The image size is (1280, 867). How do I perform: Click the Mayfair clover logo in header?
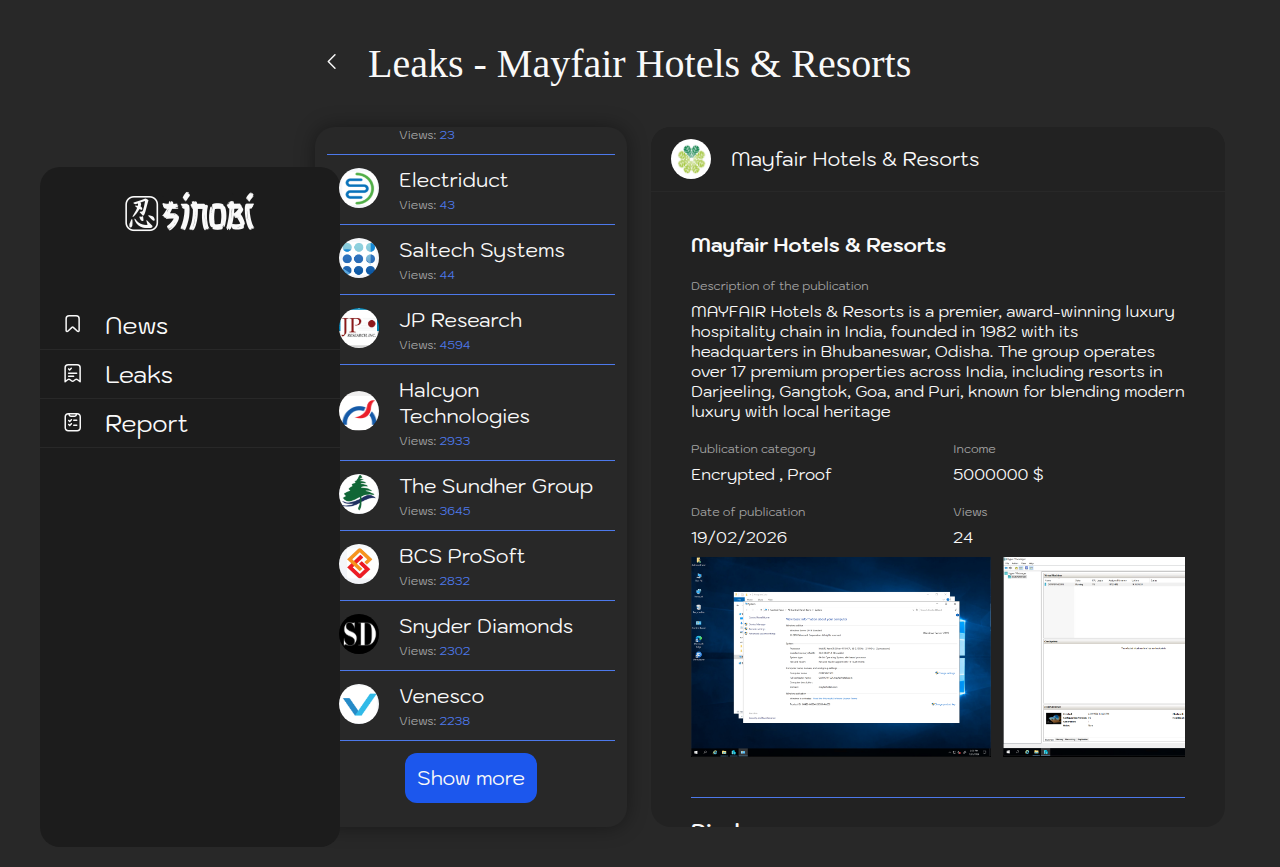[691, 159]
